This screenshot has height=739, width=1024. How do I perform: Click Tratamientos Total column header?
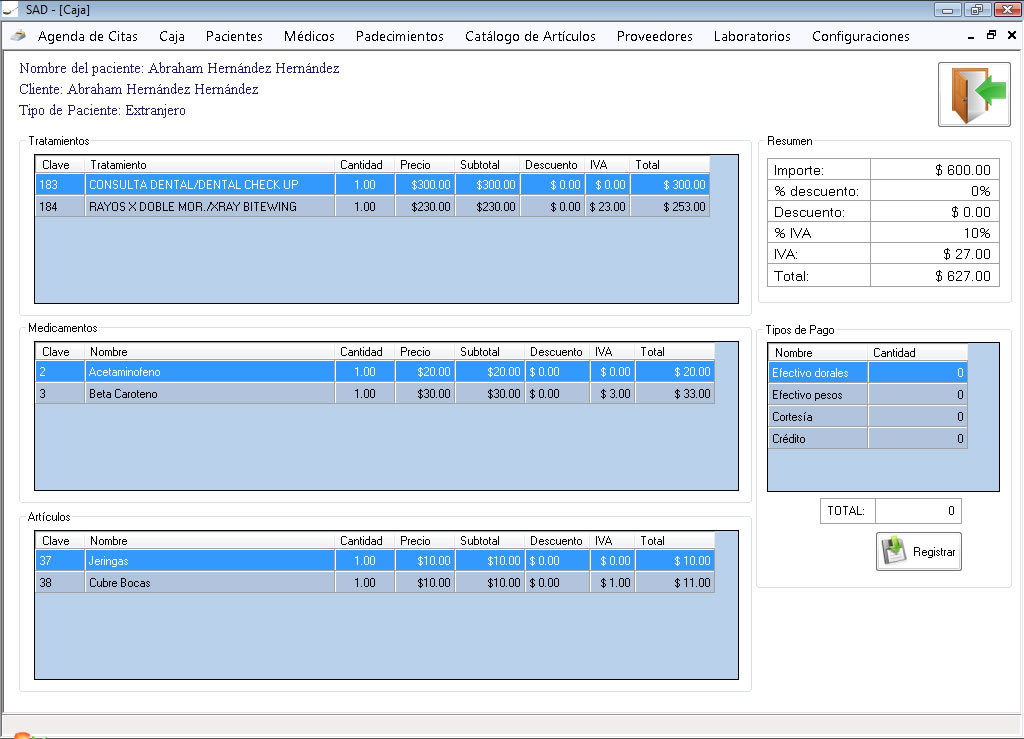[669, 165]
